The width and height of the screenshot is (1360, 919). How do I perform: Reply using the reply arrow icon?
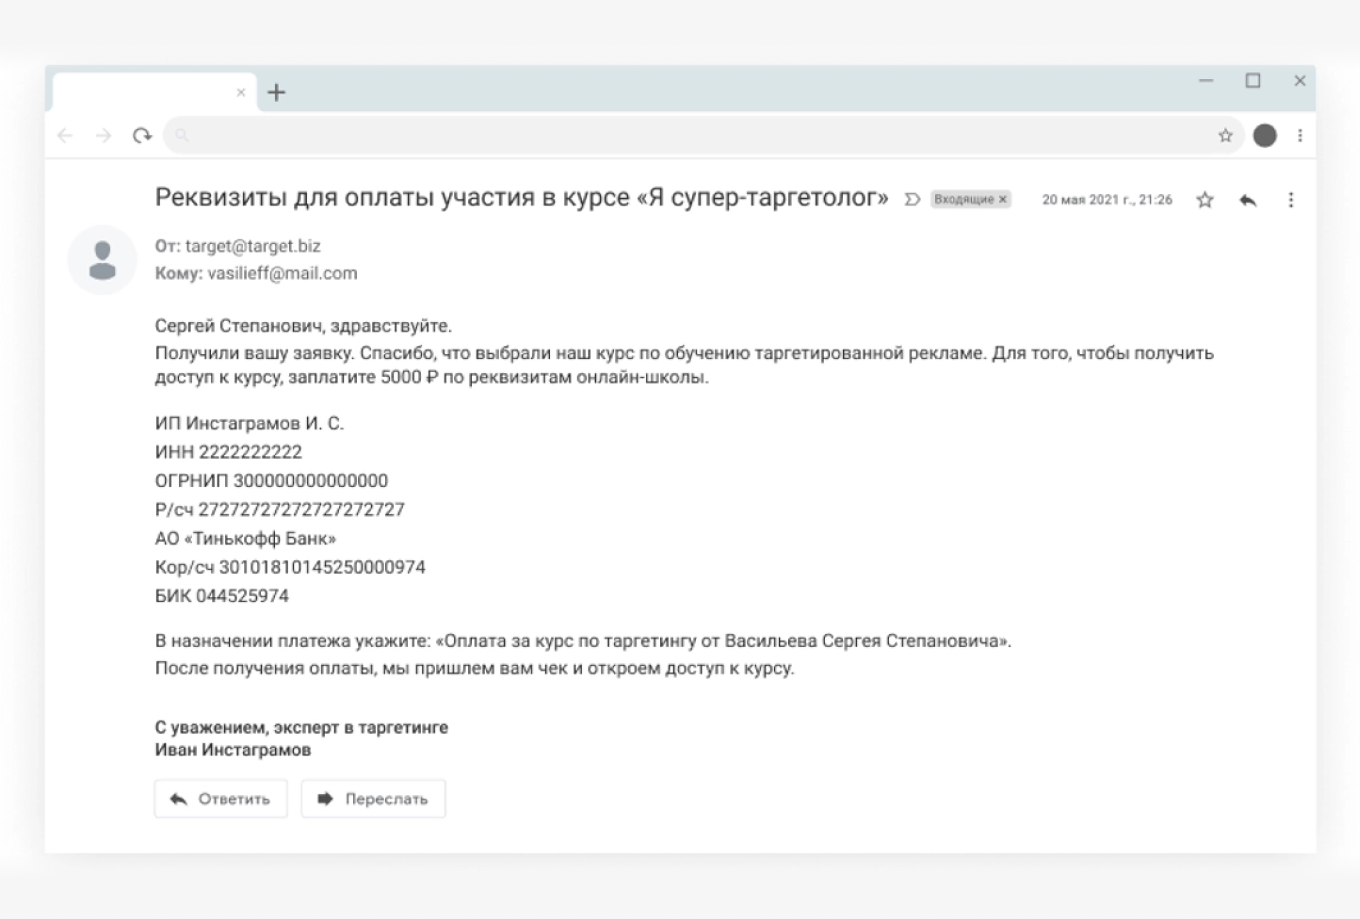pos(1249,200)
